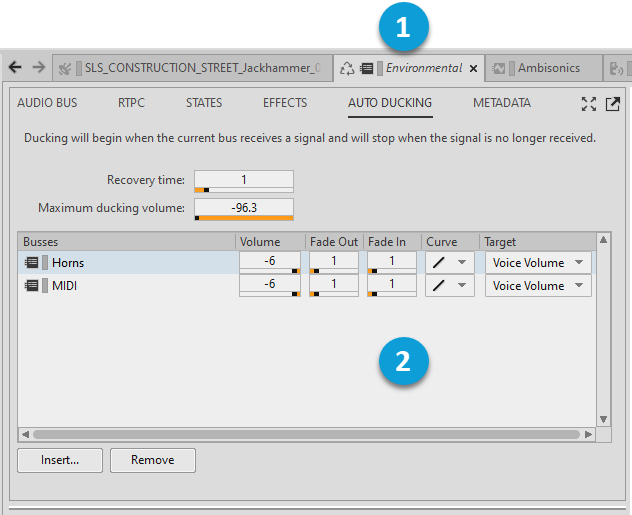Click the back navigation arrow
Image resolution: width=632 pixels, height=515 pixels.
15,67
